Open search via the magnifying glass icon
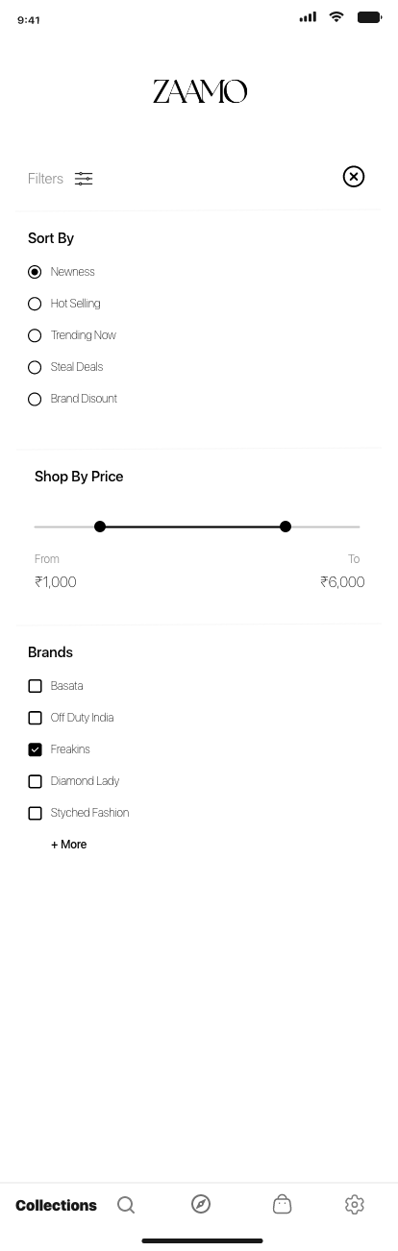 [126, 1205]
